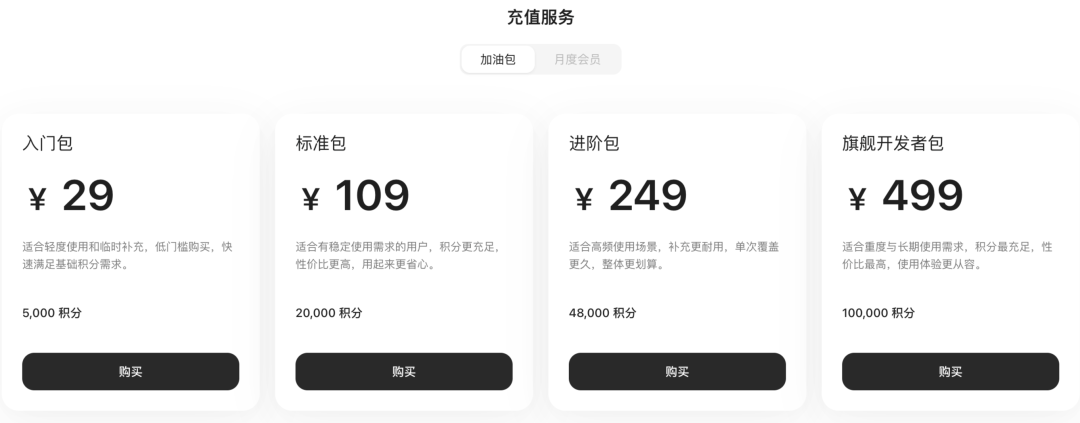Select the 标准包 card title

tap(321, 143)
